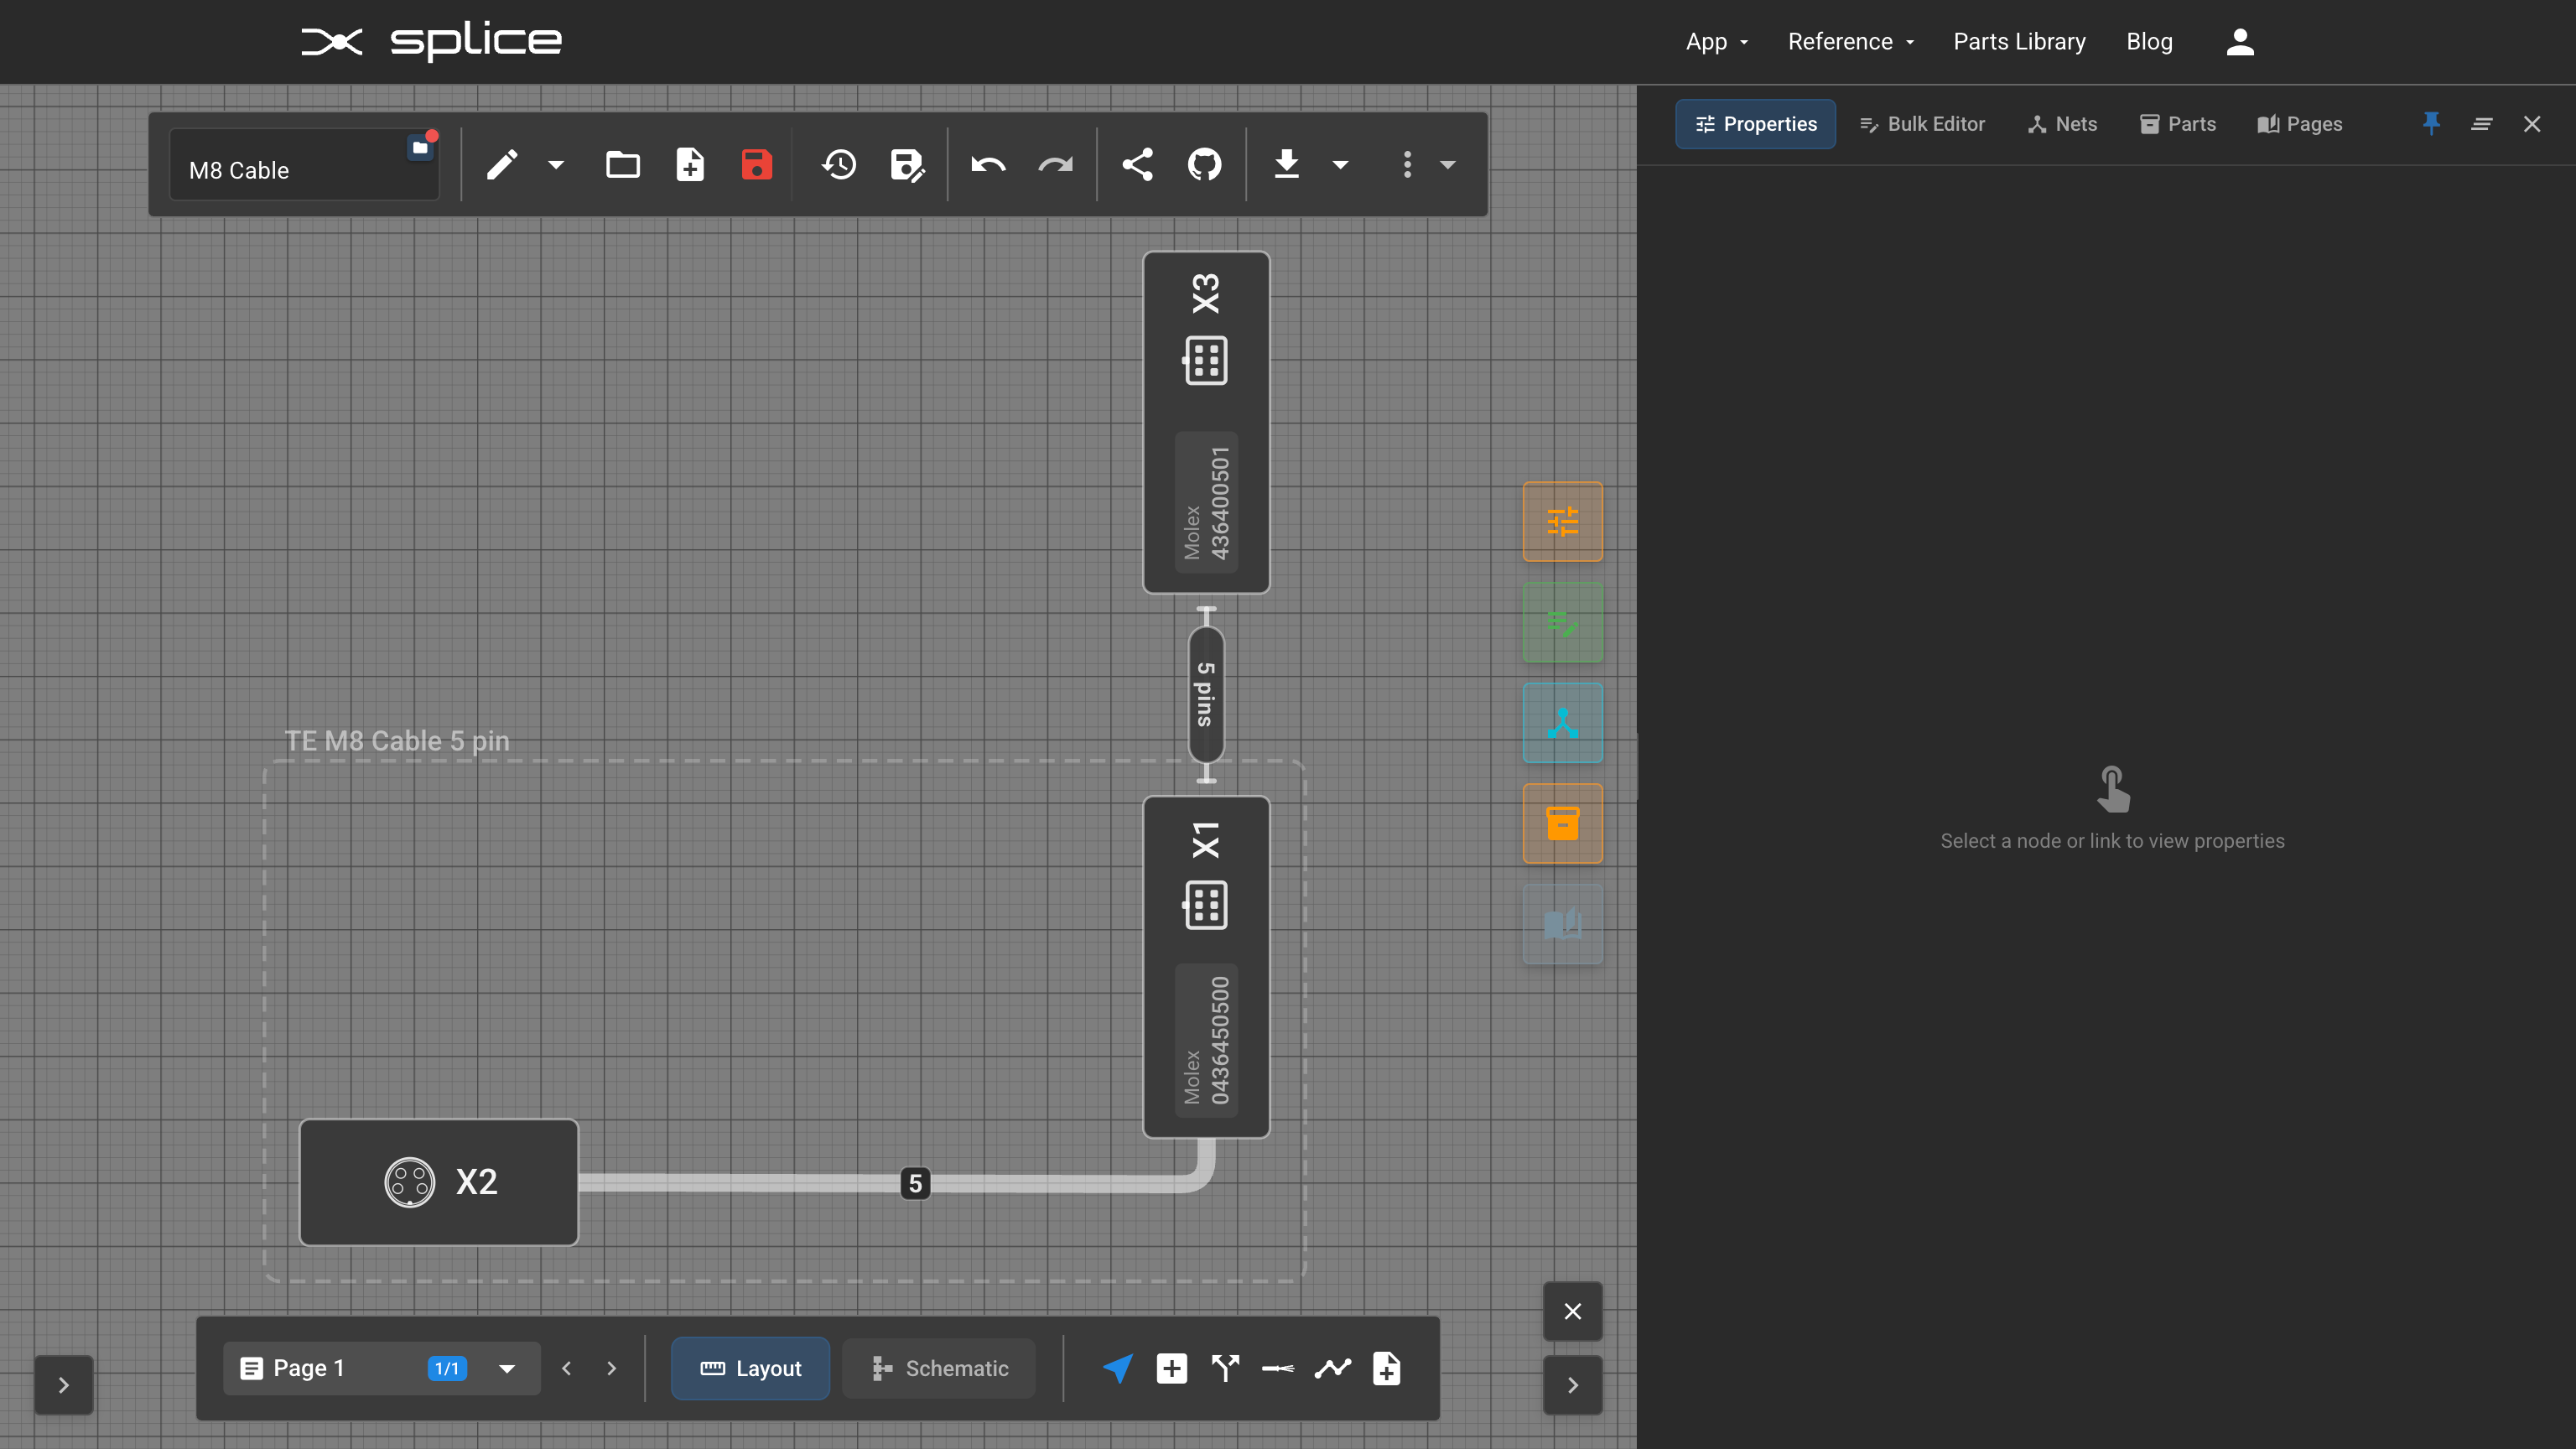Click the panel text-lines menu icon
Screen dimensions: 2576x1449
2482,124
